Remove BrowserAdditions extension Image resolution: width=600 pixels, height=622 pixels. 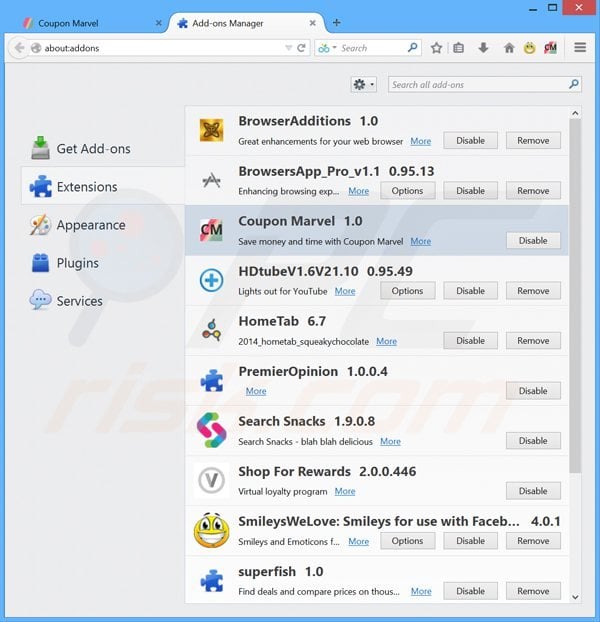(x=533, y=140)
